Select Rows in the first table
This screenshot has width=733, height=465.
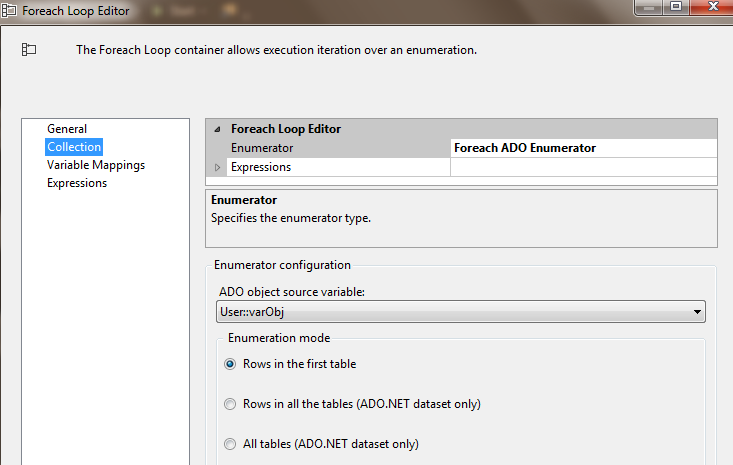click(x=232, y=364)
